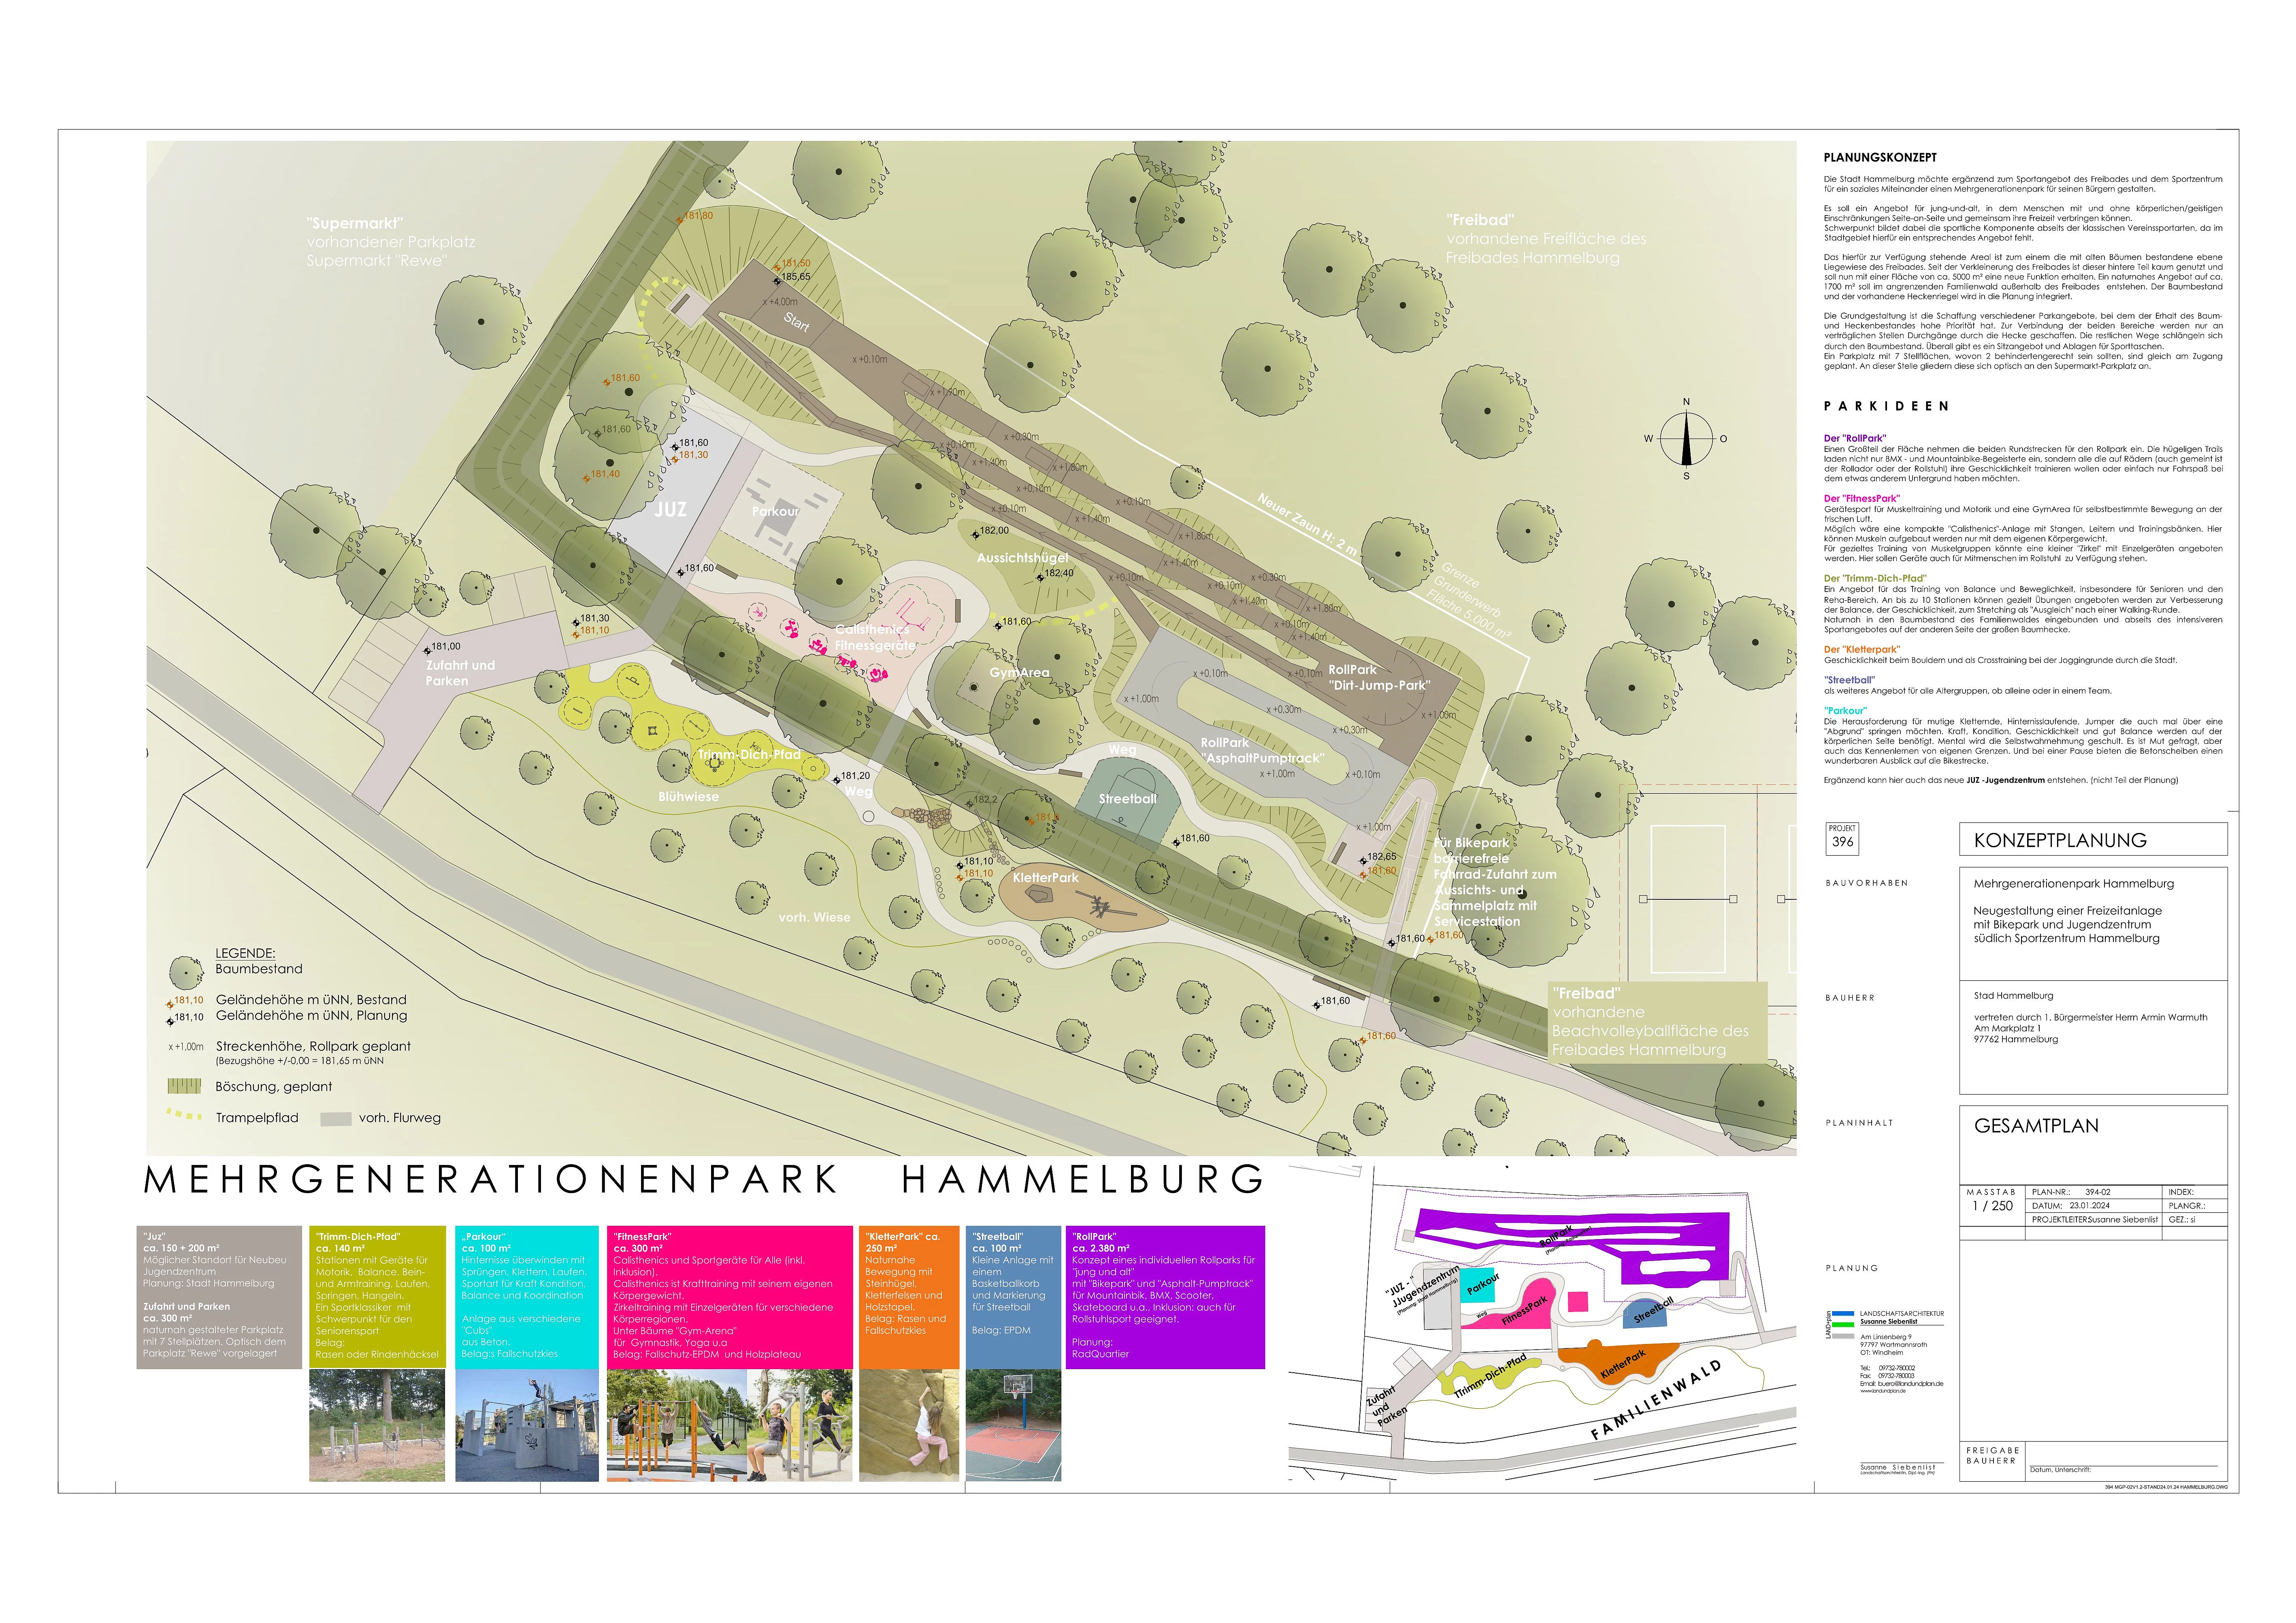This screenshot has width=2296, height=1623.
Task: Click the Start label on the bike ramp
Action: (796, 322)
